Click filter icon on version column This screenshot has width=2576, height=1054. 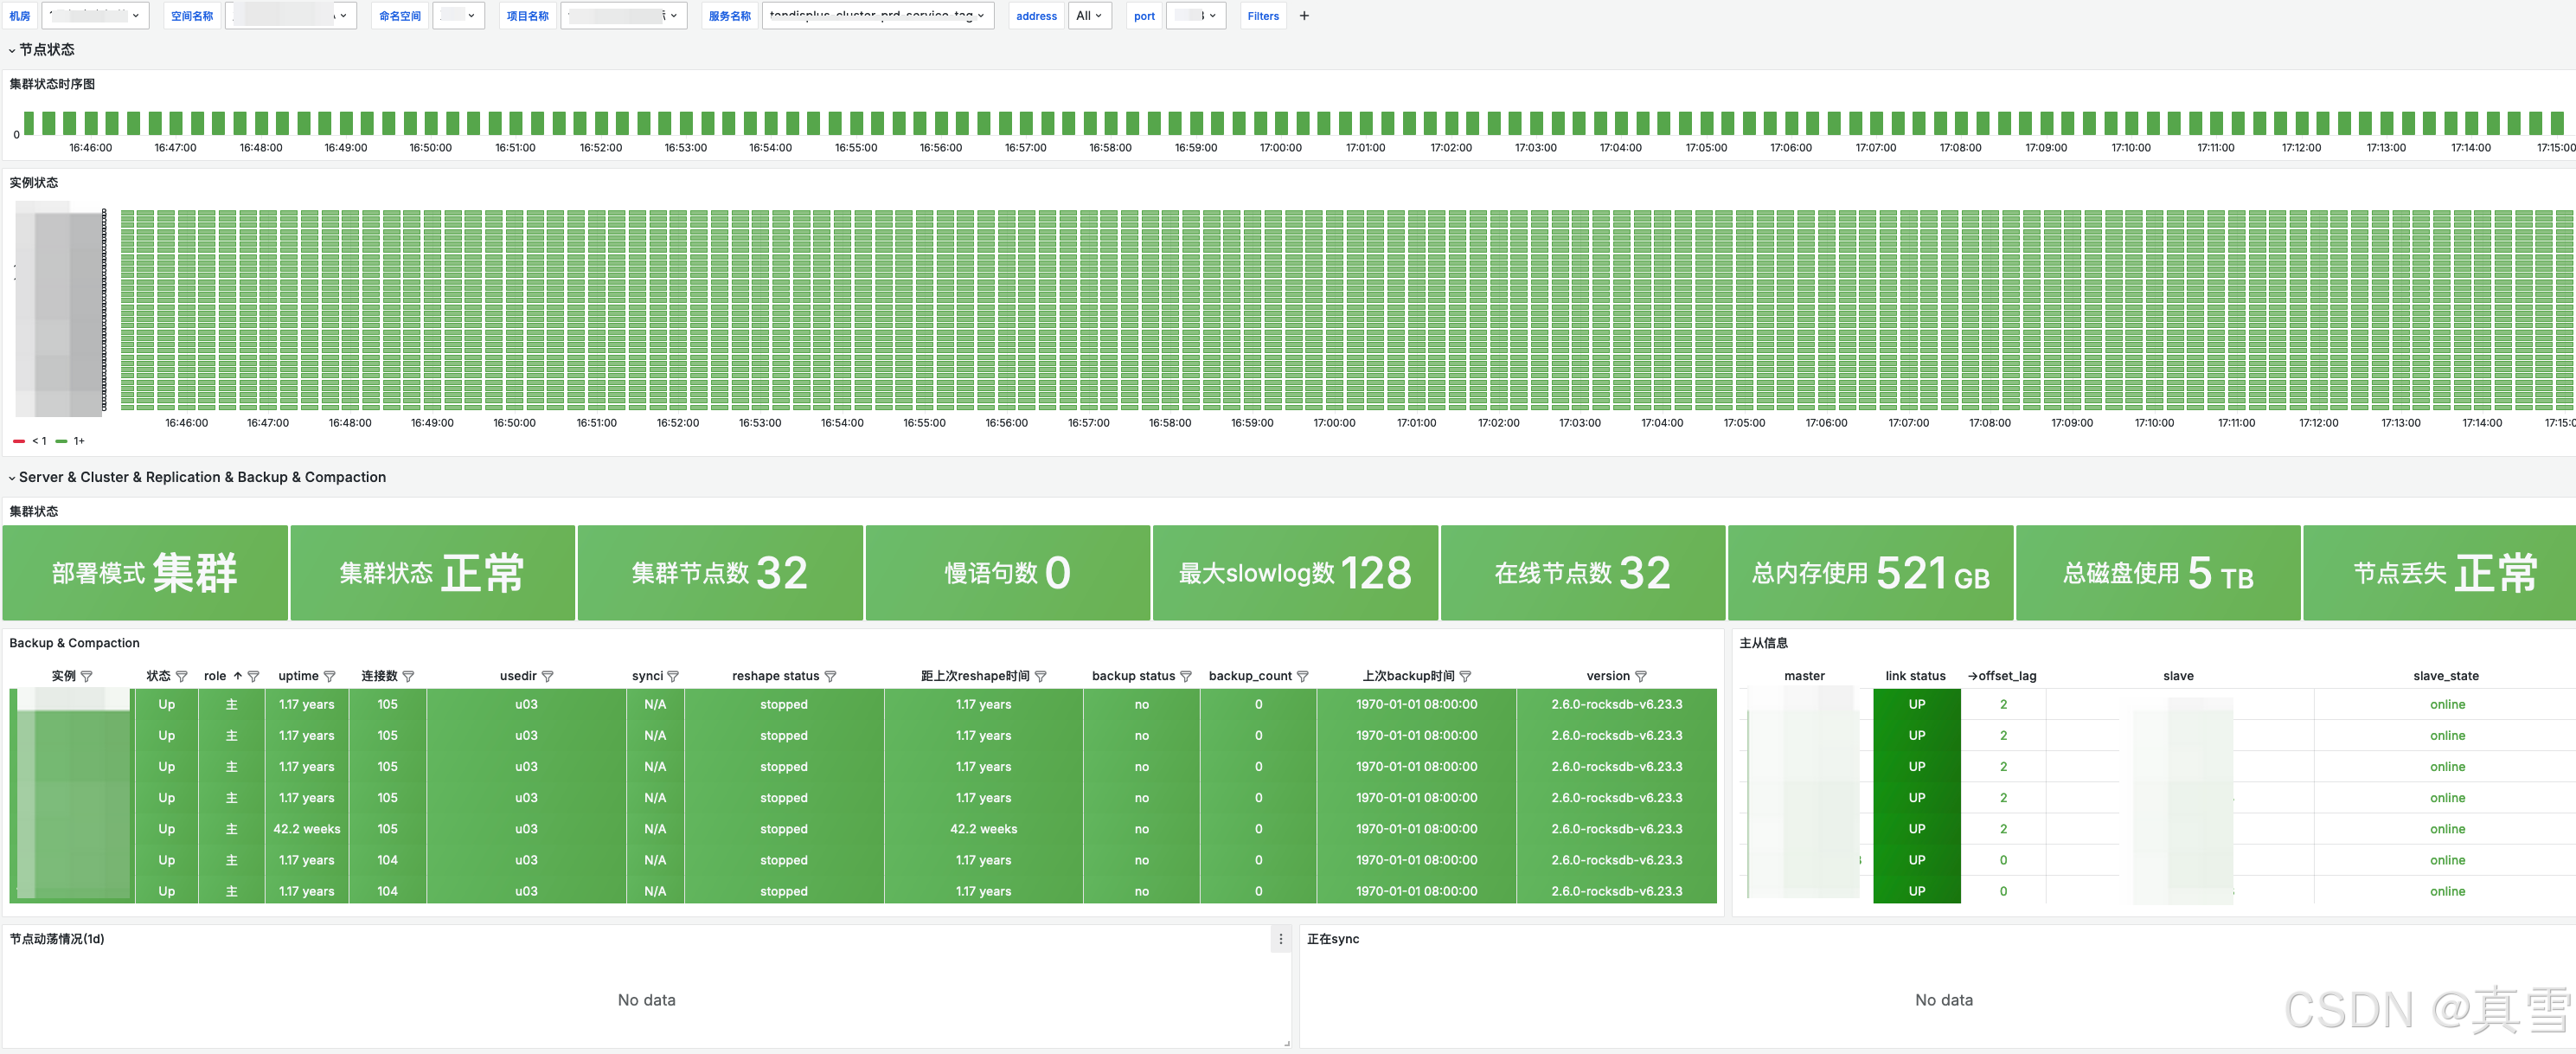[x=1641, y=677]
